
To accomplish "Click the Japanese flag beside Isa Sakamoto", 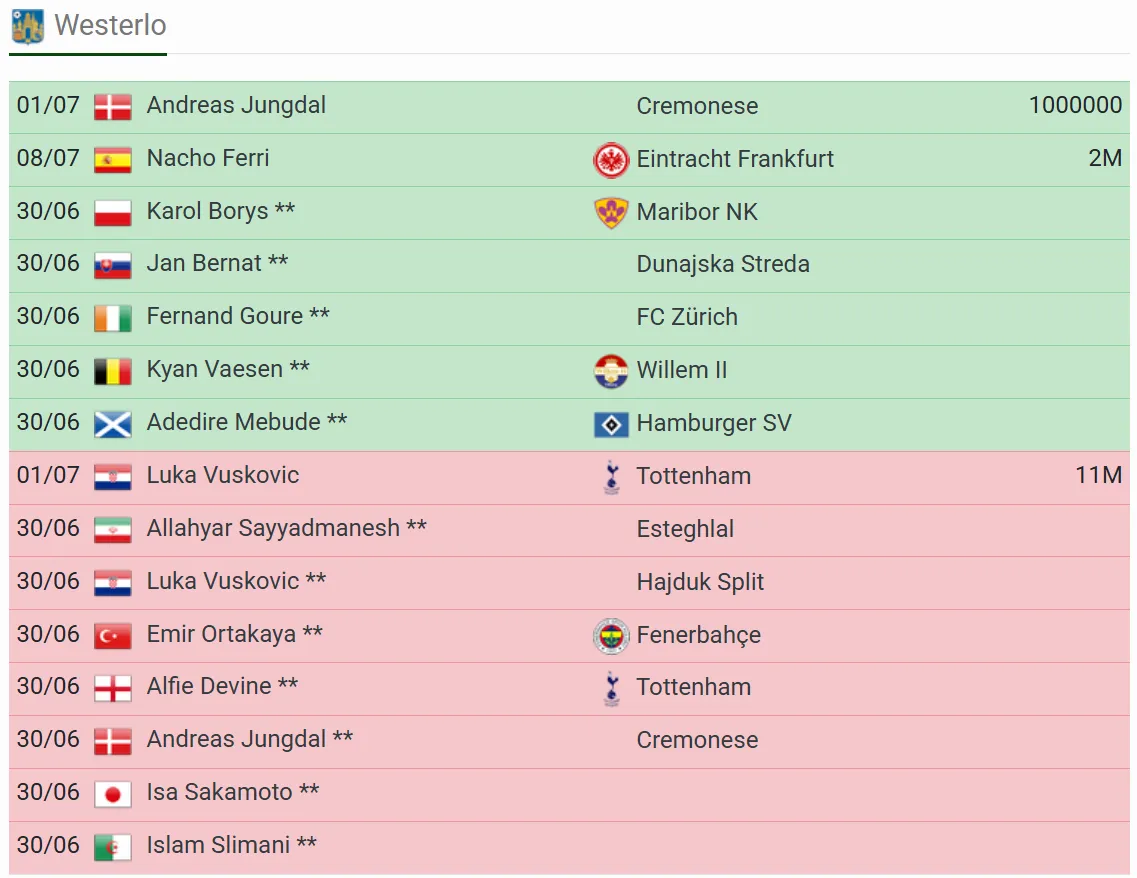I will pos(112,794).
